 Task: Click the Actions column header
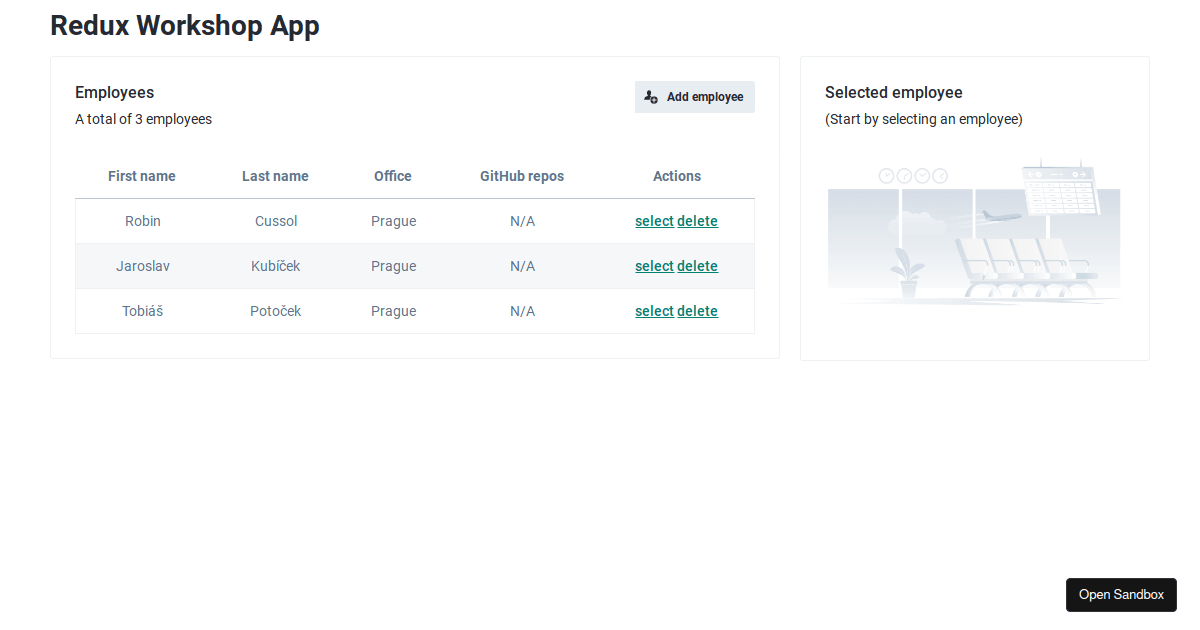pos(677,176)
